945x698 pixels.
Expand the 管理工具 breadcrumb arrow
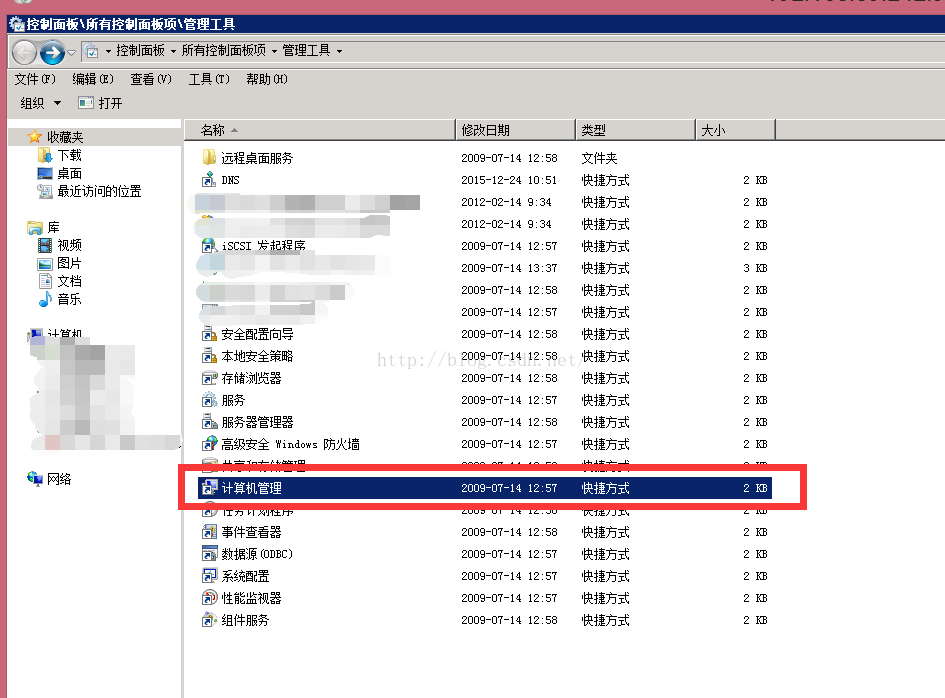tap(340, 51)
